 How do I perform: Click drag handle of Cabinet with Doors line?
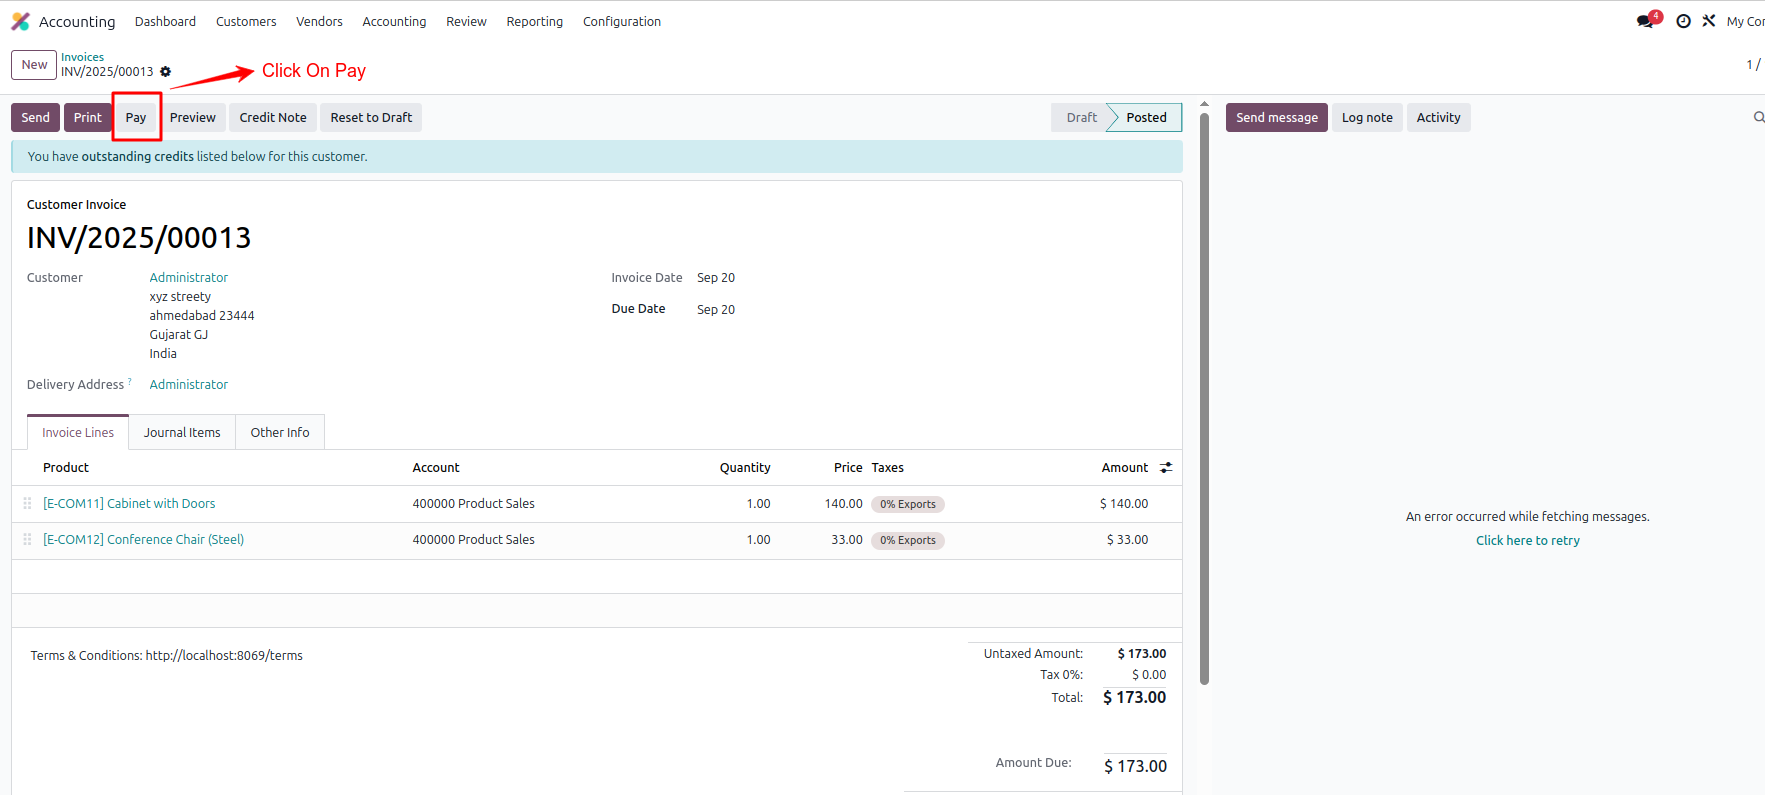(27, 504)
